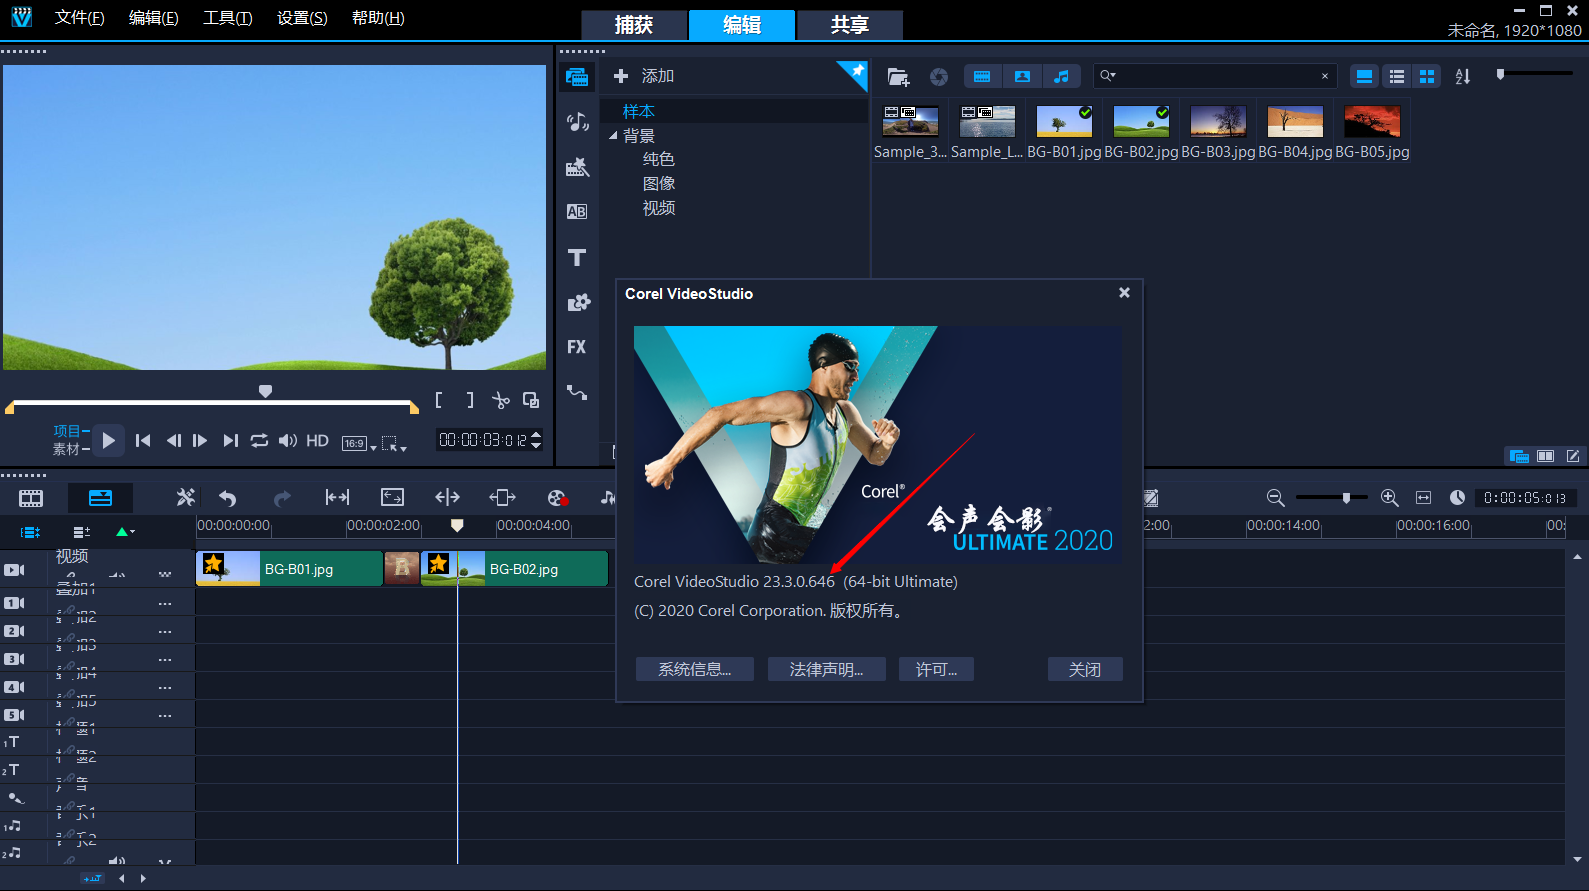The image size is (1589, 891).
Task: Click the split clip scissors icon
Action: pyautogui.click(x=501, y=401)
